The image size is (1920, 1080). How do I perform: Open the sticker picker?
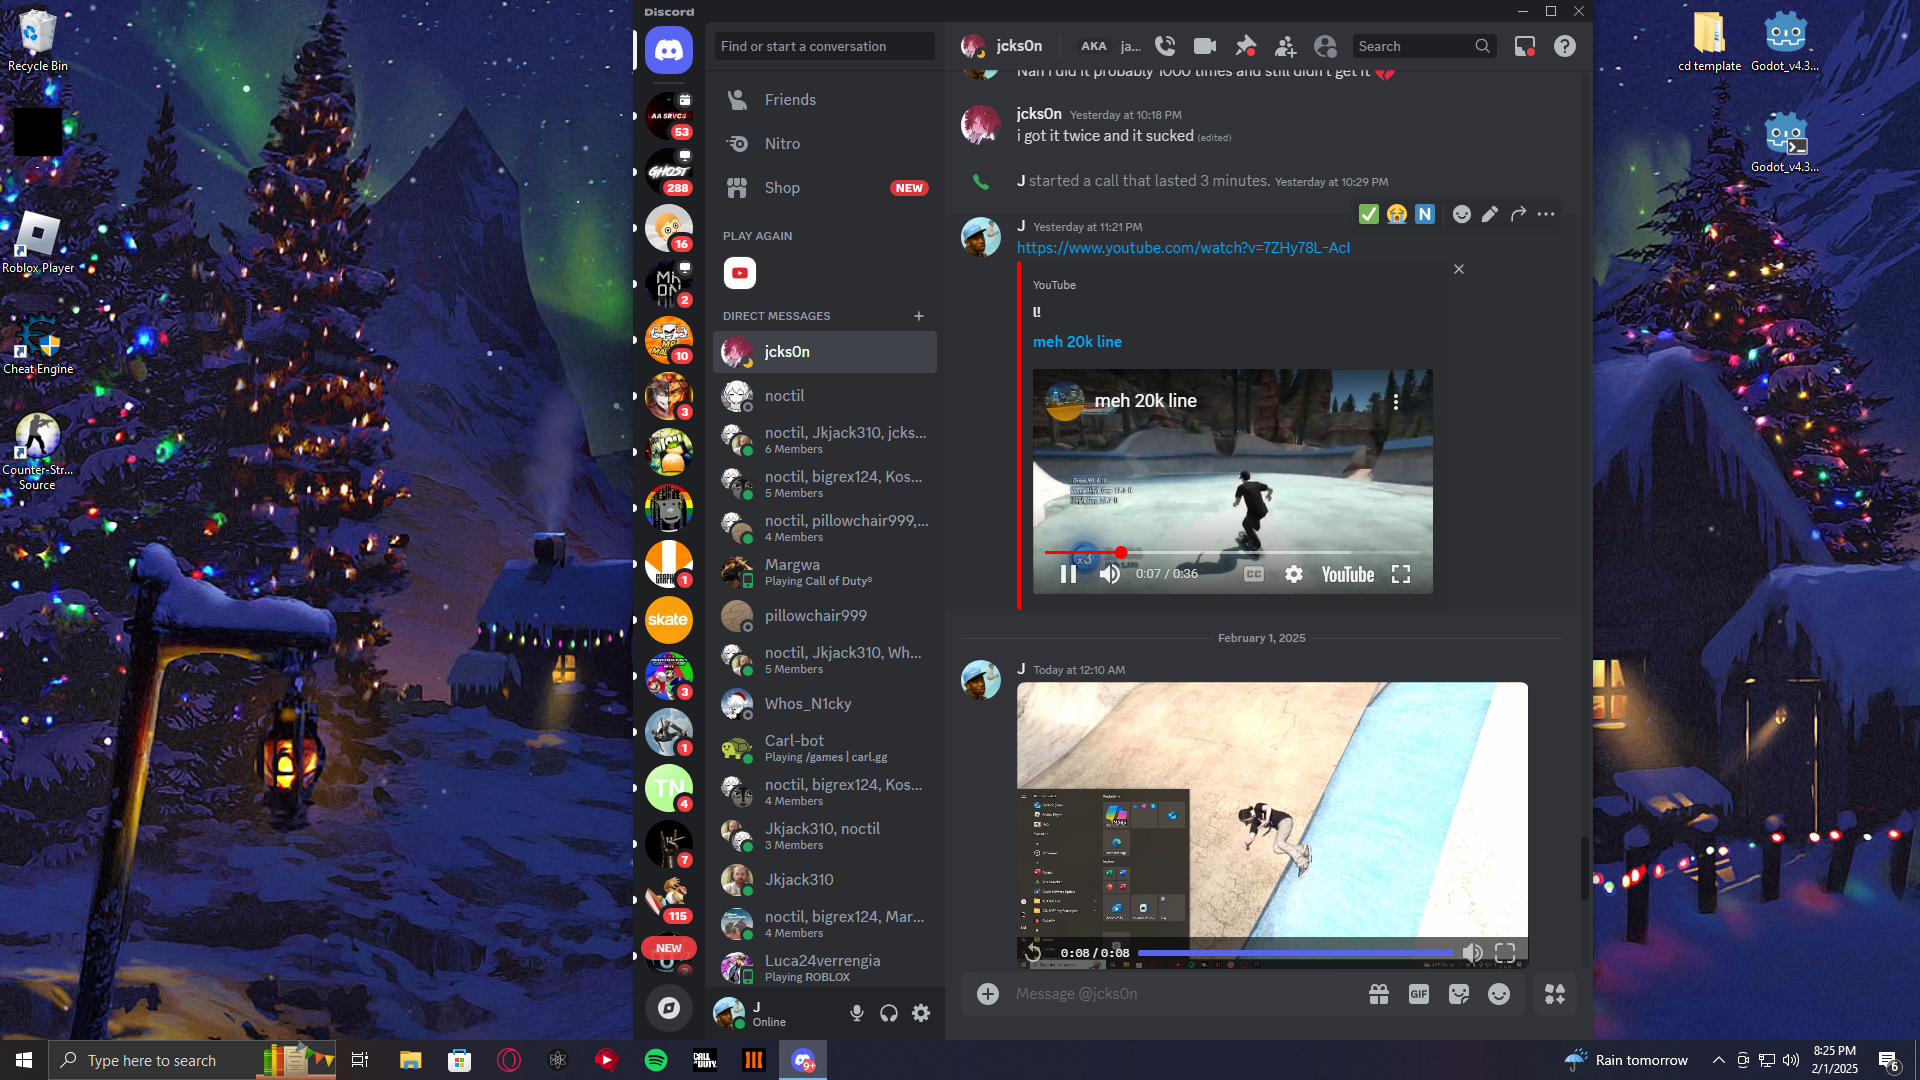[x=1459, y=994]
